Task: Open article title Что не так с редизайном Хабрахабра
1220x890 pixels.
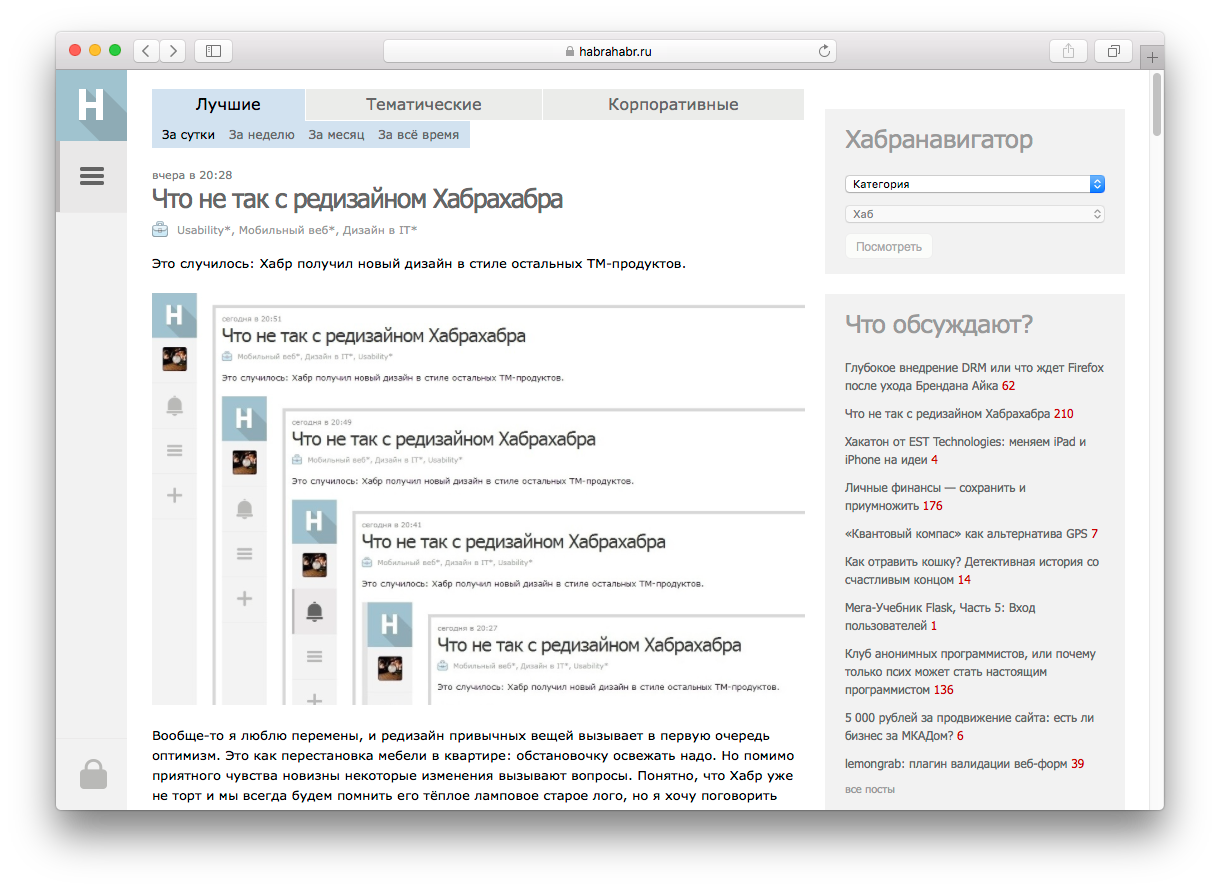Action: (357, 199)
